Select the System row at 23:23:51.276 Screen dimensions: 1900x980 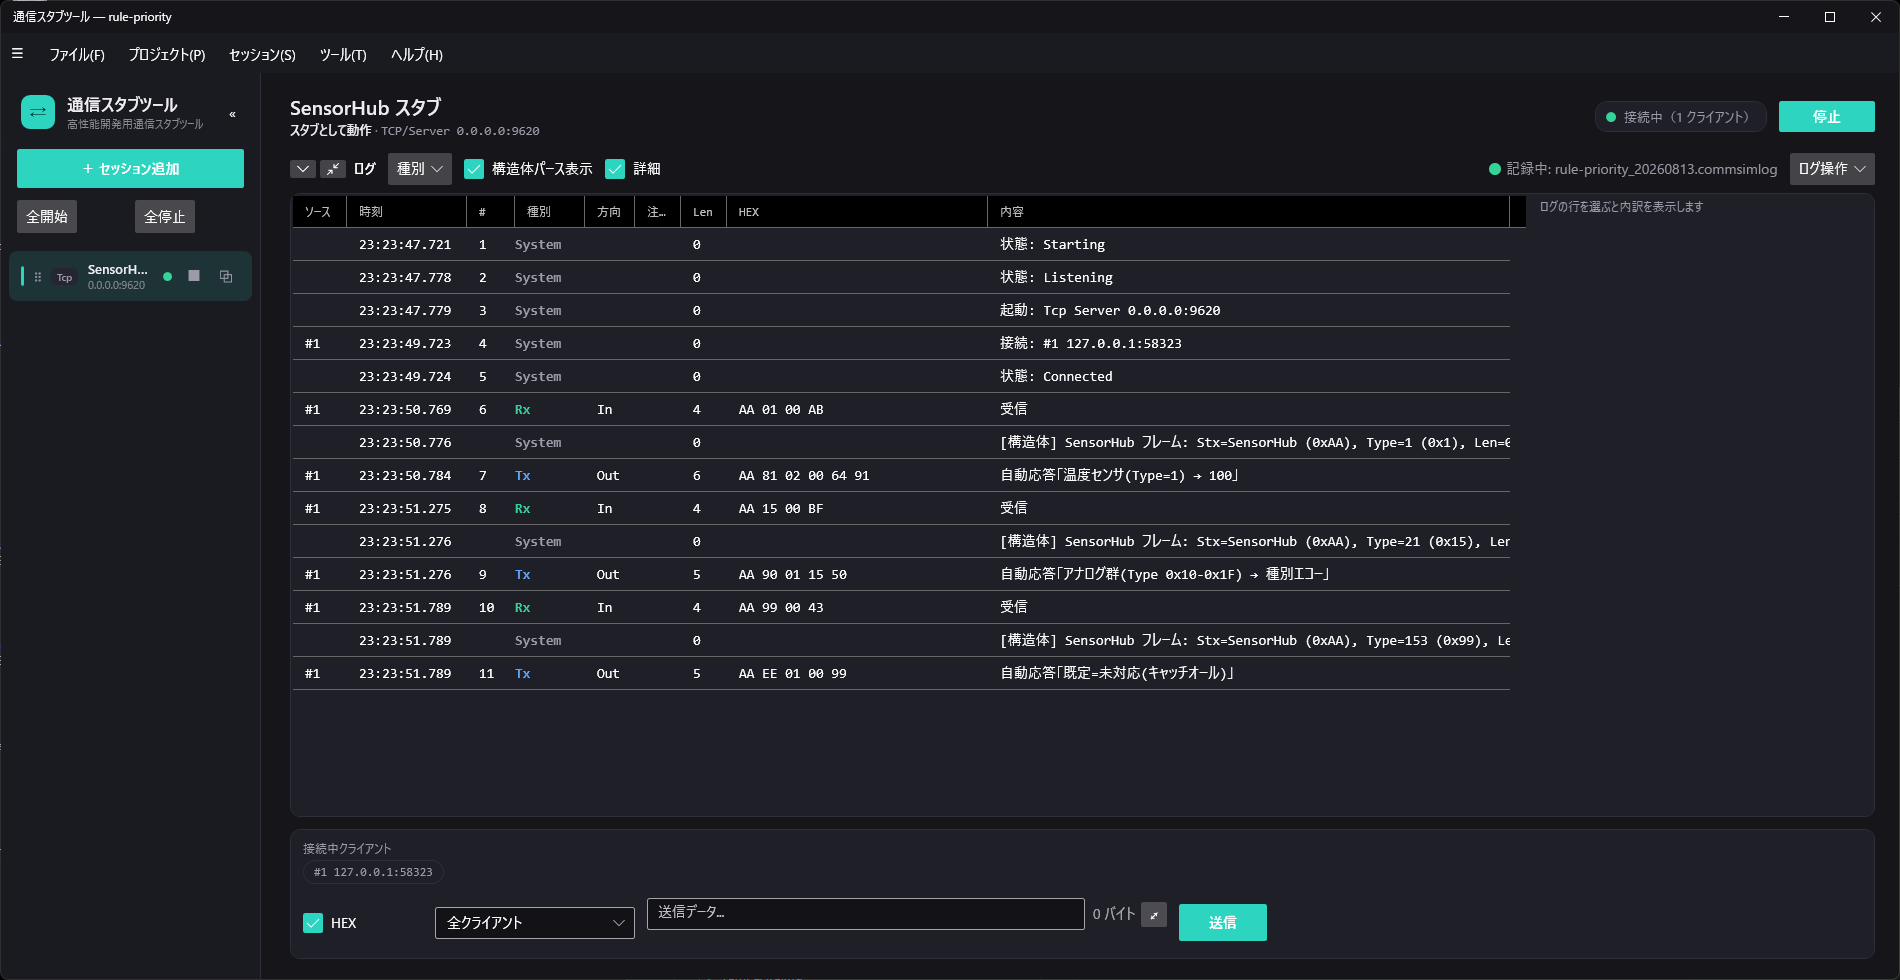(x=901, y=541)
